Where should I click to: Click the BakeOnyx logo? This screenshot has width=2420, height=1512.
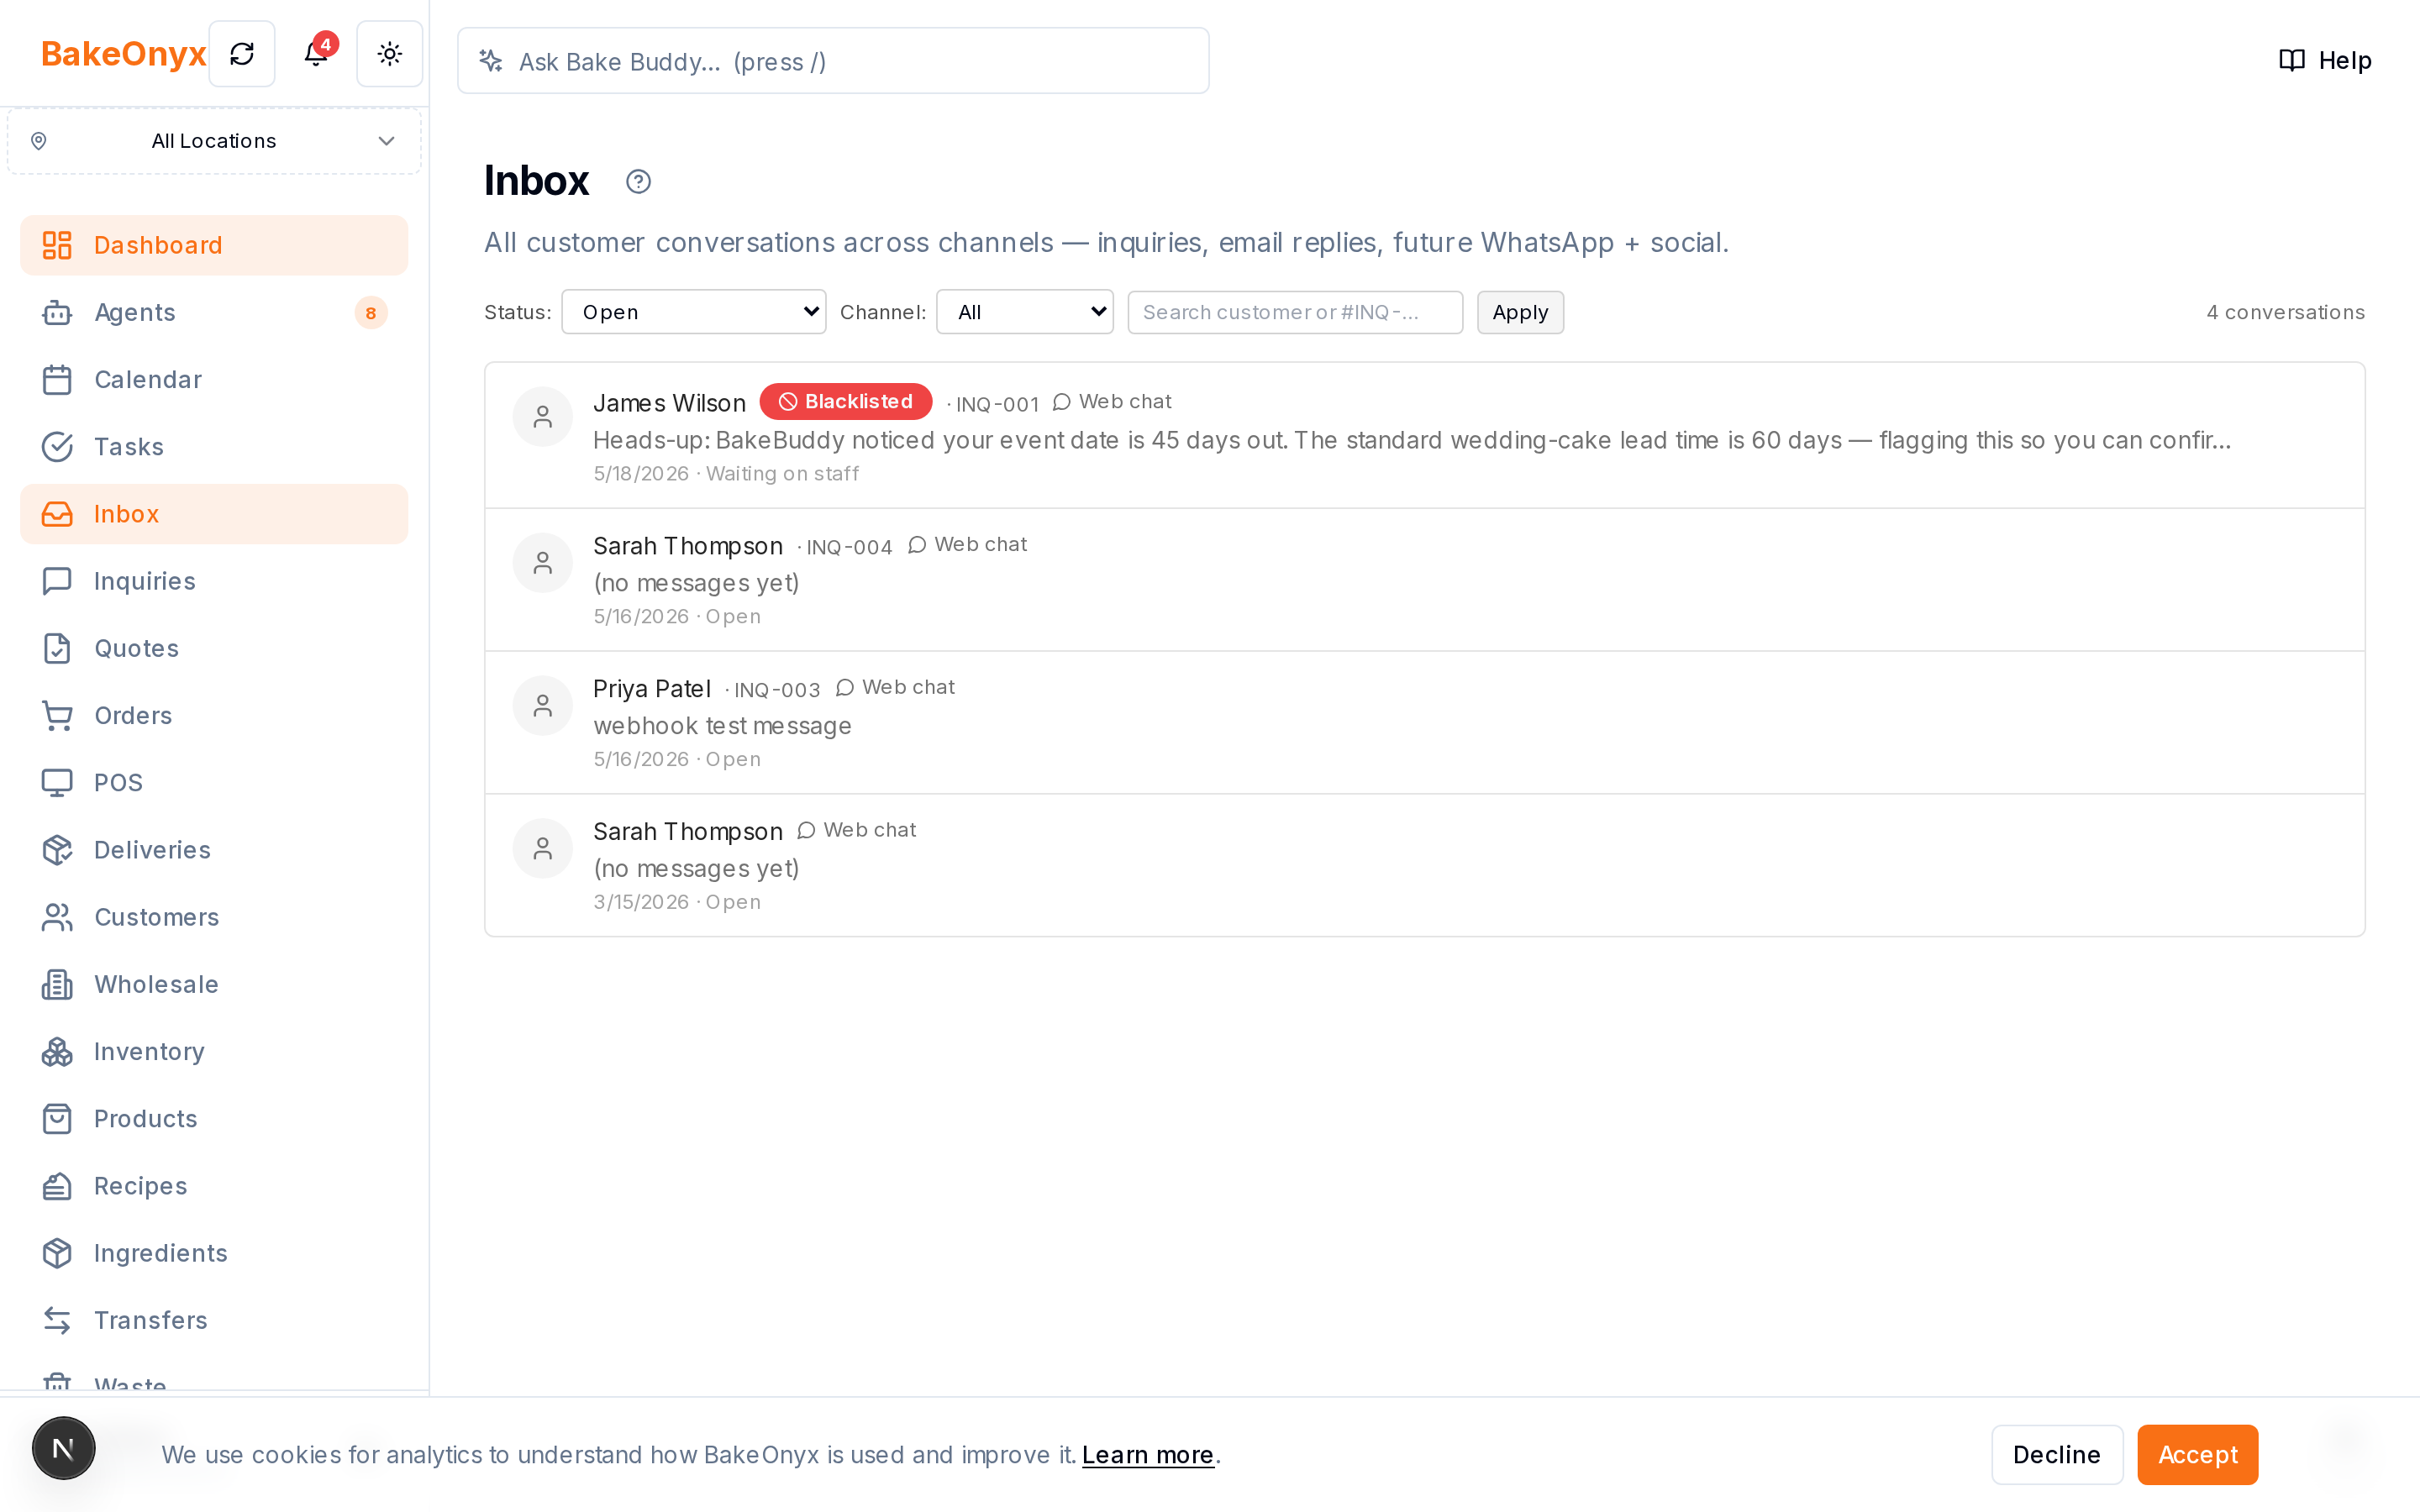(123, 54)
